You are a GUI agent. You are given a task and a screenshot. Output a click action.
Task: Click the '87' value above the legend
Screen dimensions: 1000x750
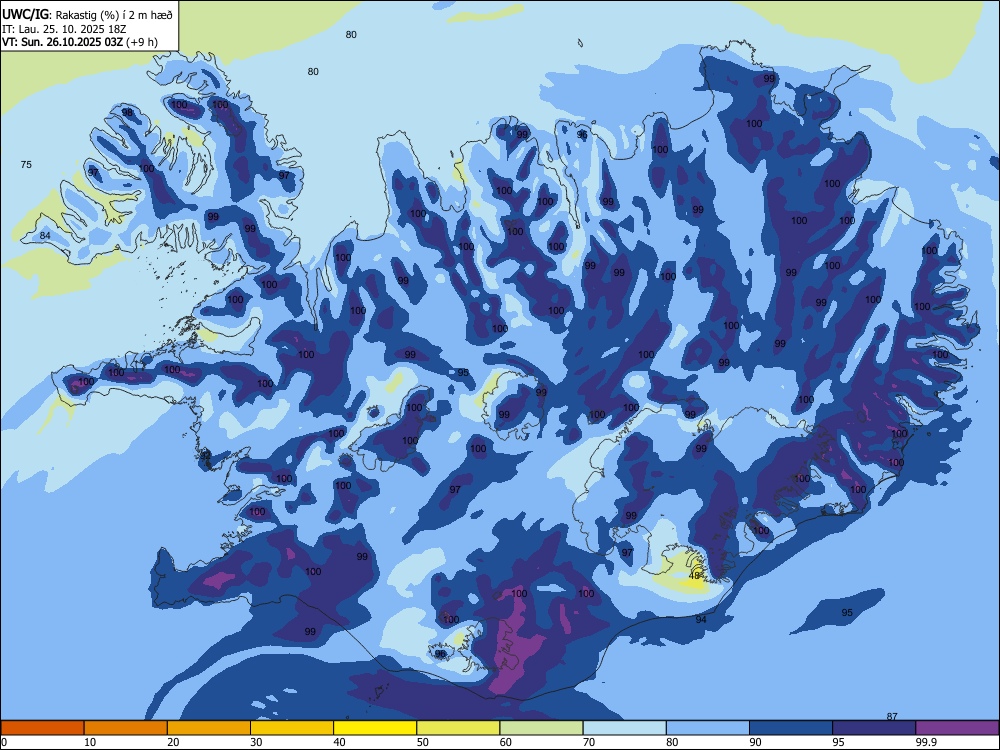[892, 716]
